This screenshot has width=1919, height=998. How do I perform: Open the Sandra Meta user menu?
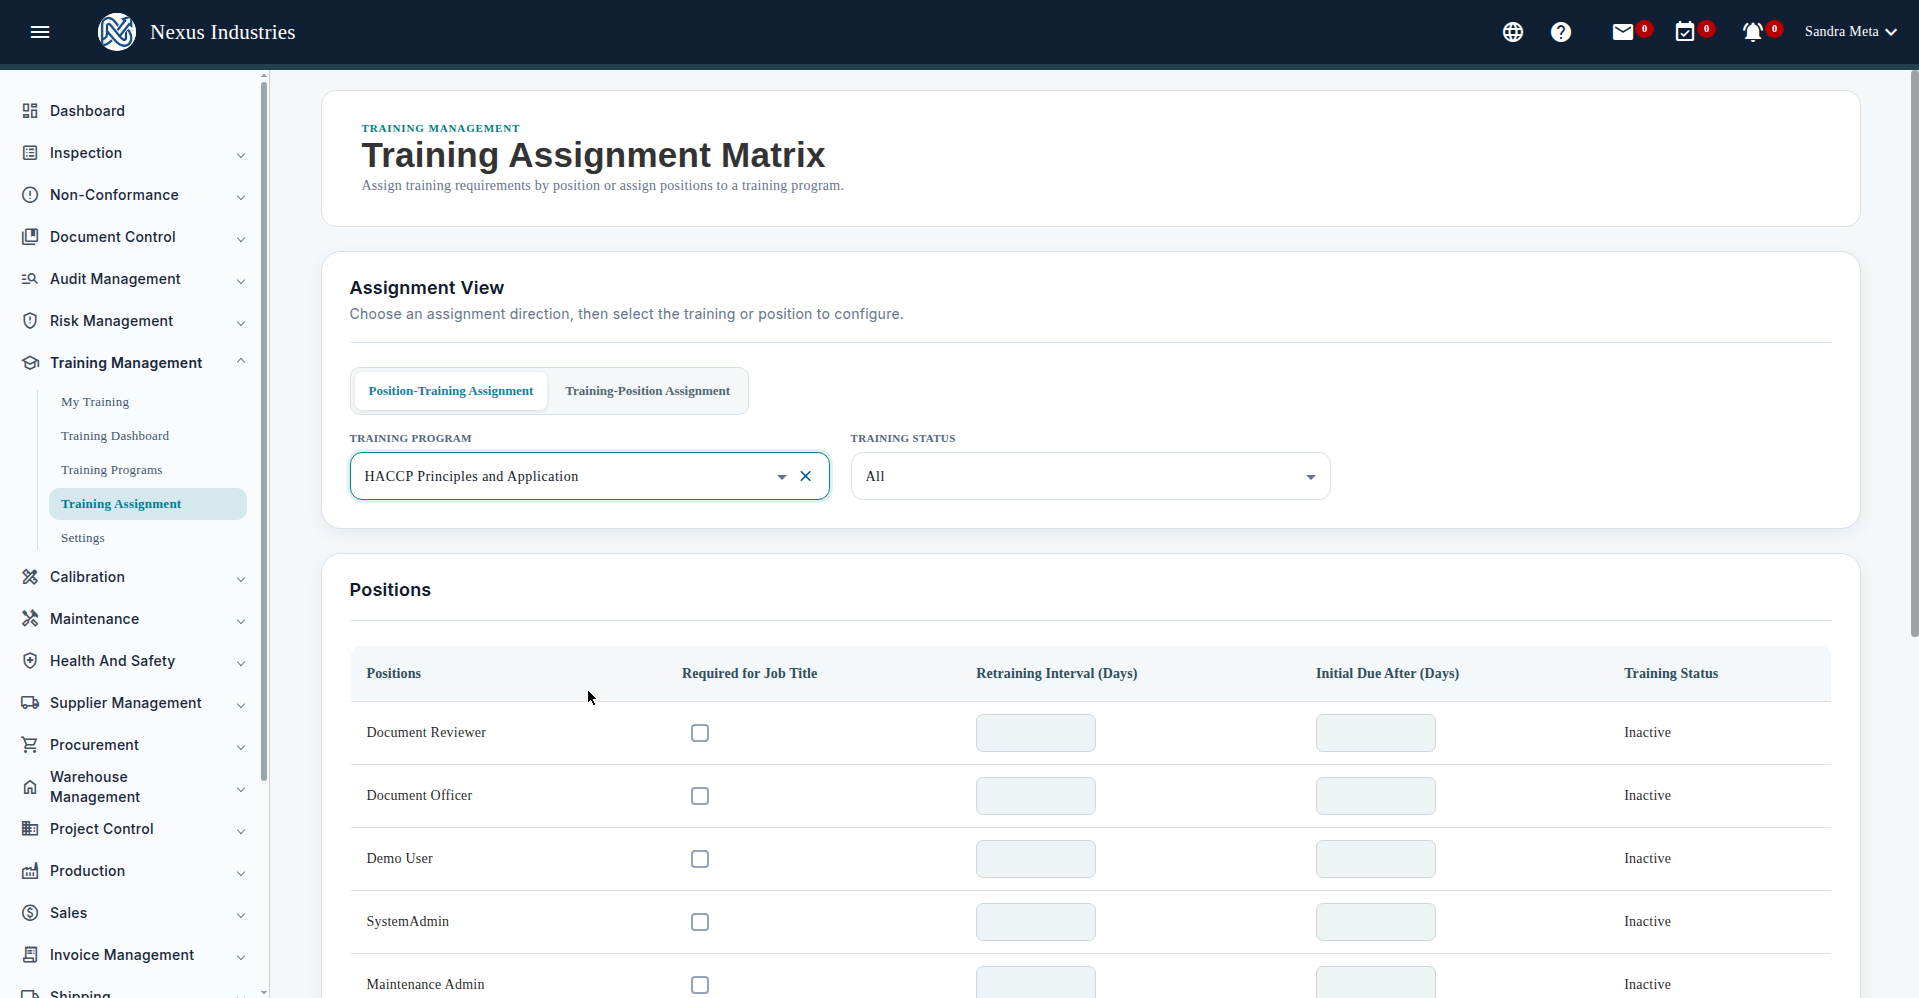click(x=1851, y=32)
